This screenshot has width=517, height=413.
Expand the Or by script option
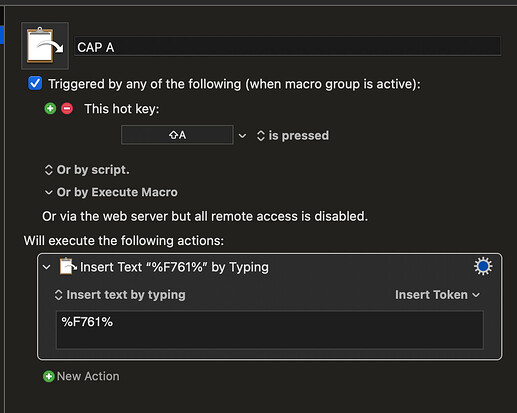(87, 170)
